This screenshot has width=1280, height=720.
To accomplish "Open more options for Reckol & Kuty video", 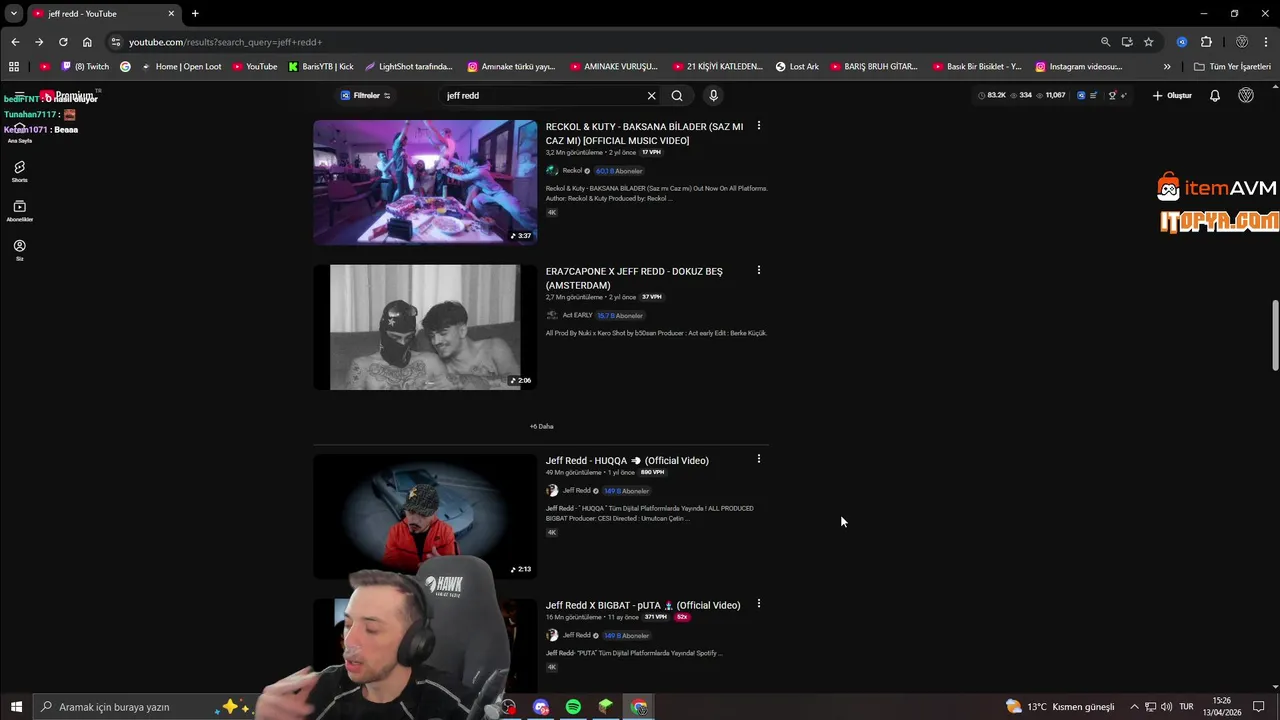I will [x=758, y=126].
